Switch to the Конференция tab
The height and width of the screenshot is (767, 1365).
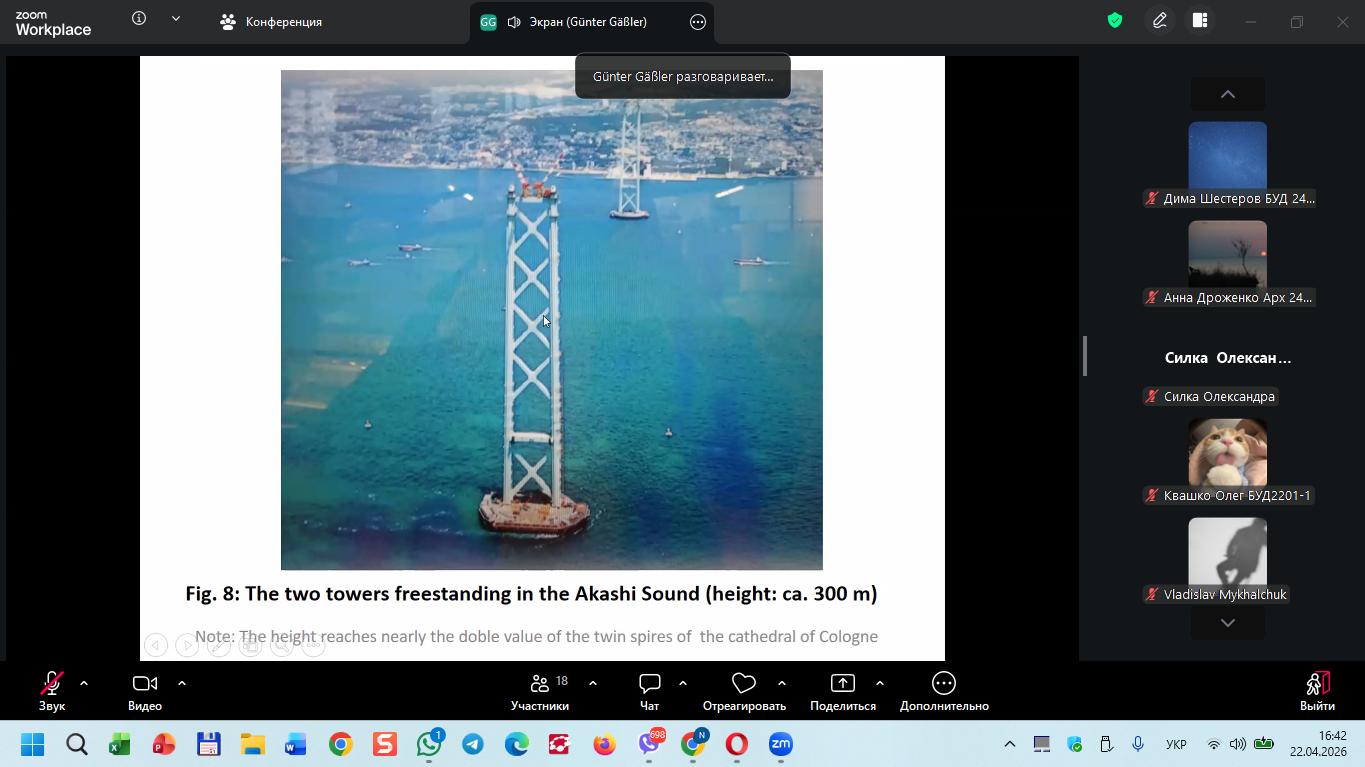tap(271, 22)
